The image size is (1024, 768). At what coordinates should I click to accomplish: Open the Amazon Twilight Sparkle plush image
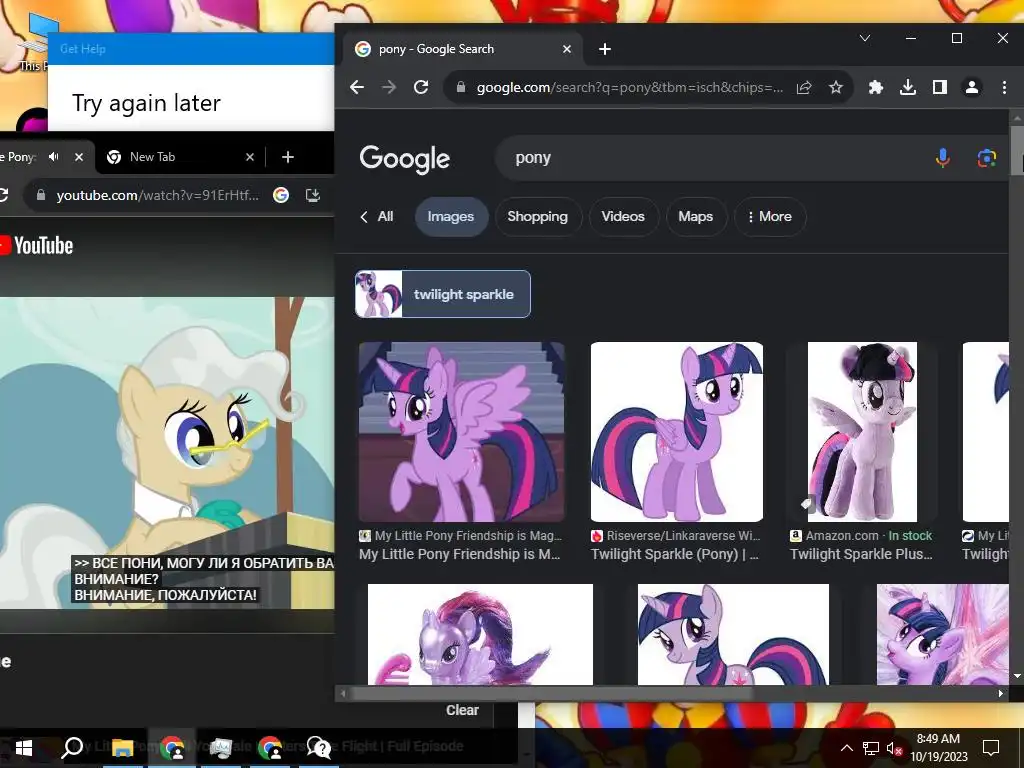click(862, 432)
